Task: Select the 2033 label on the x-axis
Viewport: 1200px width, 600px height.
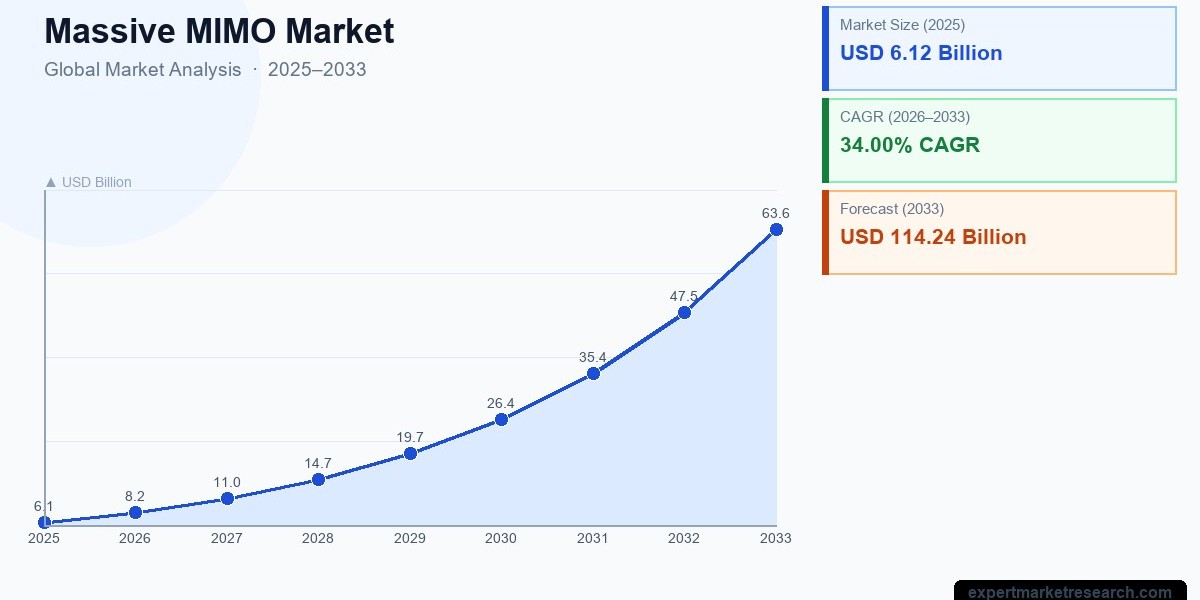Action: point(776,538)
